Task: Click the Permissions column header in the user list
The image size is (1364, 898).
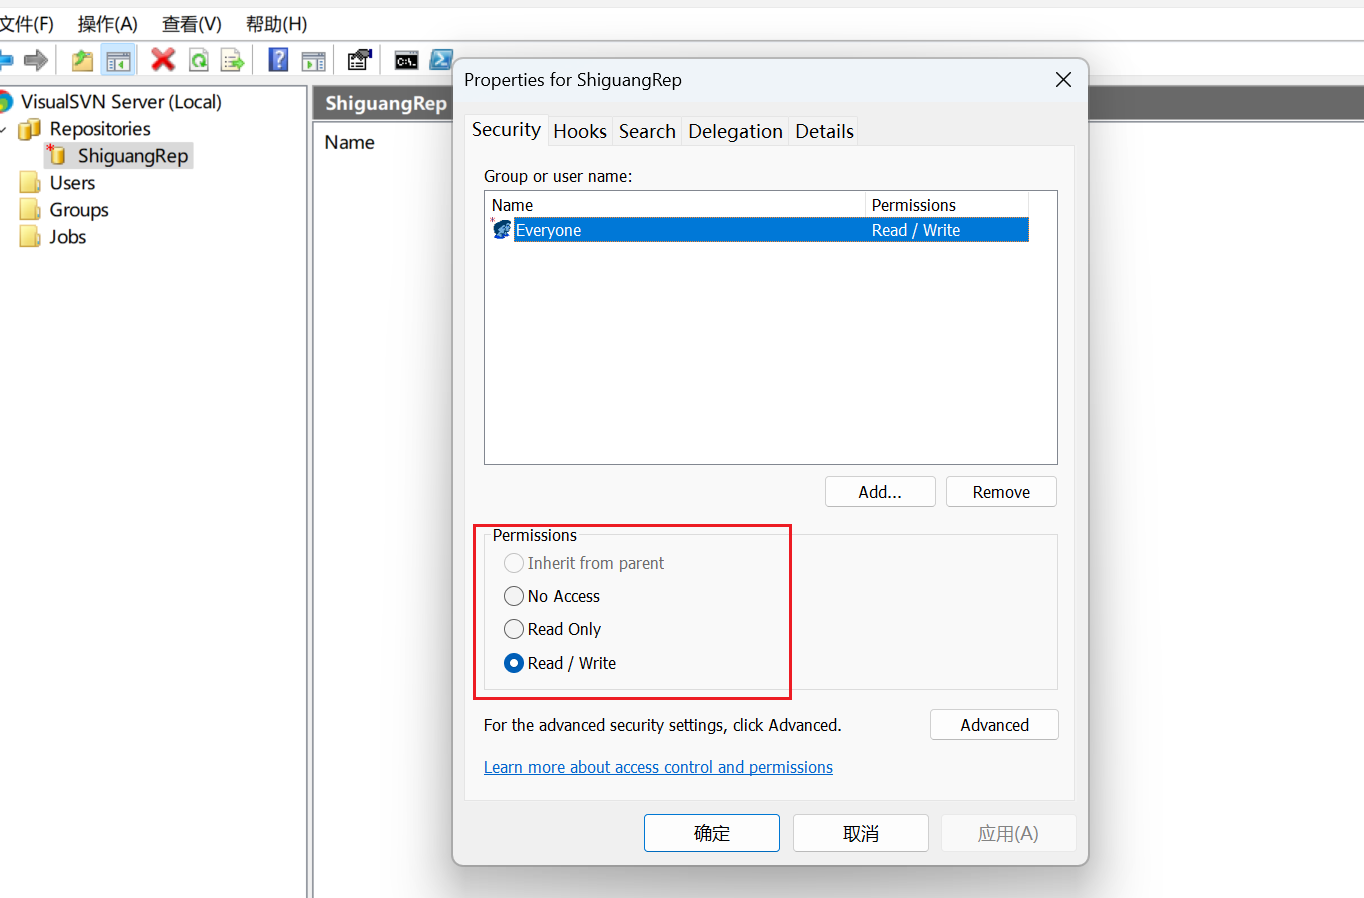Action: [946, 205]
